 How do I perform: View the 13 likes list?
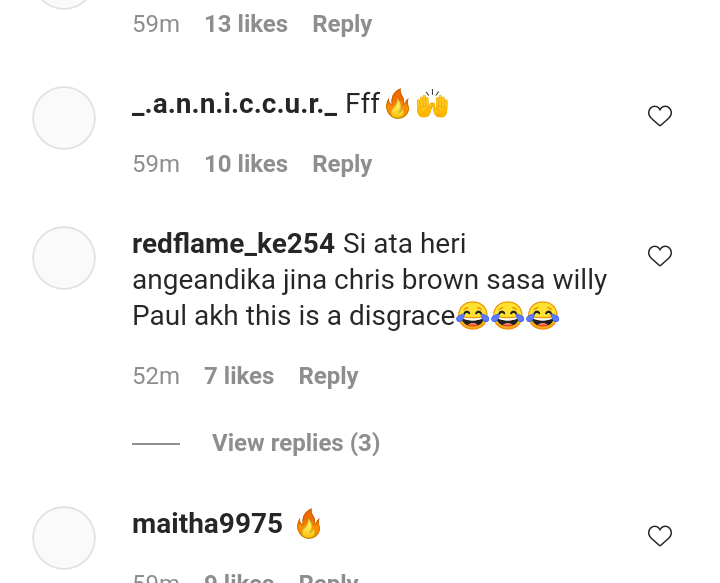246,24
